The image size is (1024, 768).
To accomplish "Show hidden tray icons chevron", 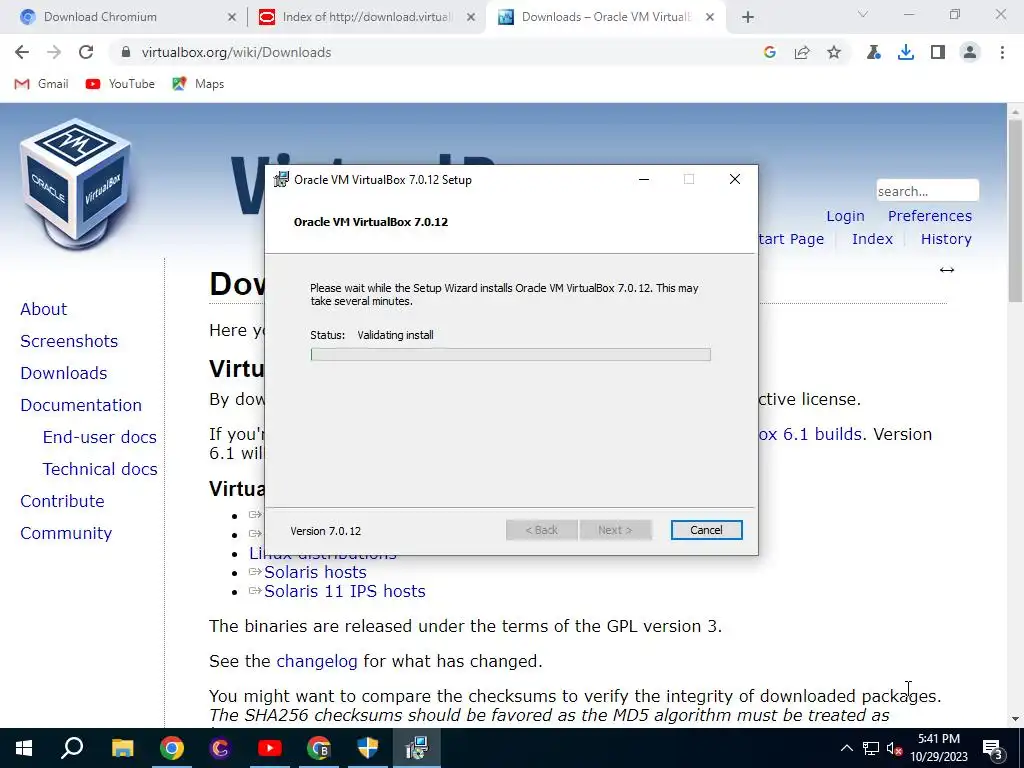I will (x=846, y=748).
